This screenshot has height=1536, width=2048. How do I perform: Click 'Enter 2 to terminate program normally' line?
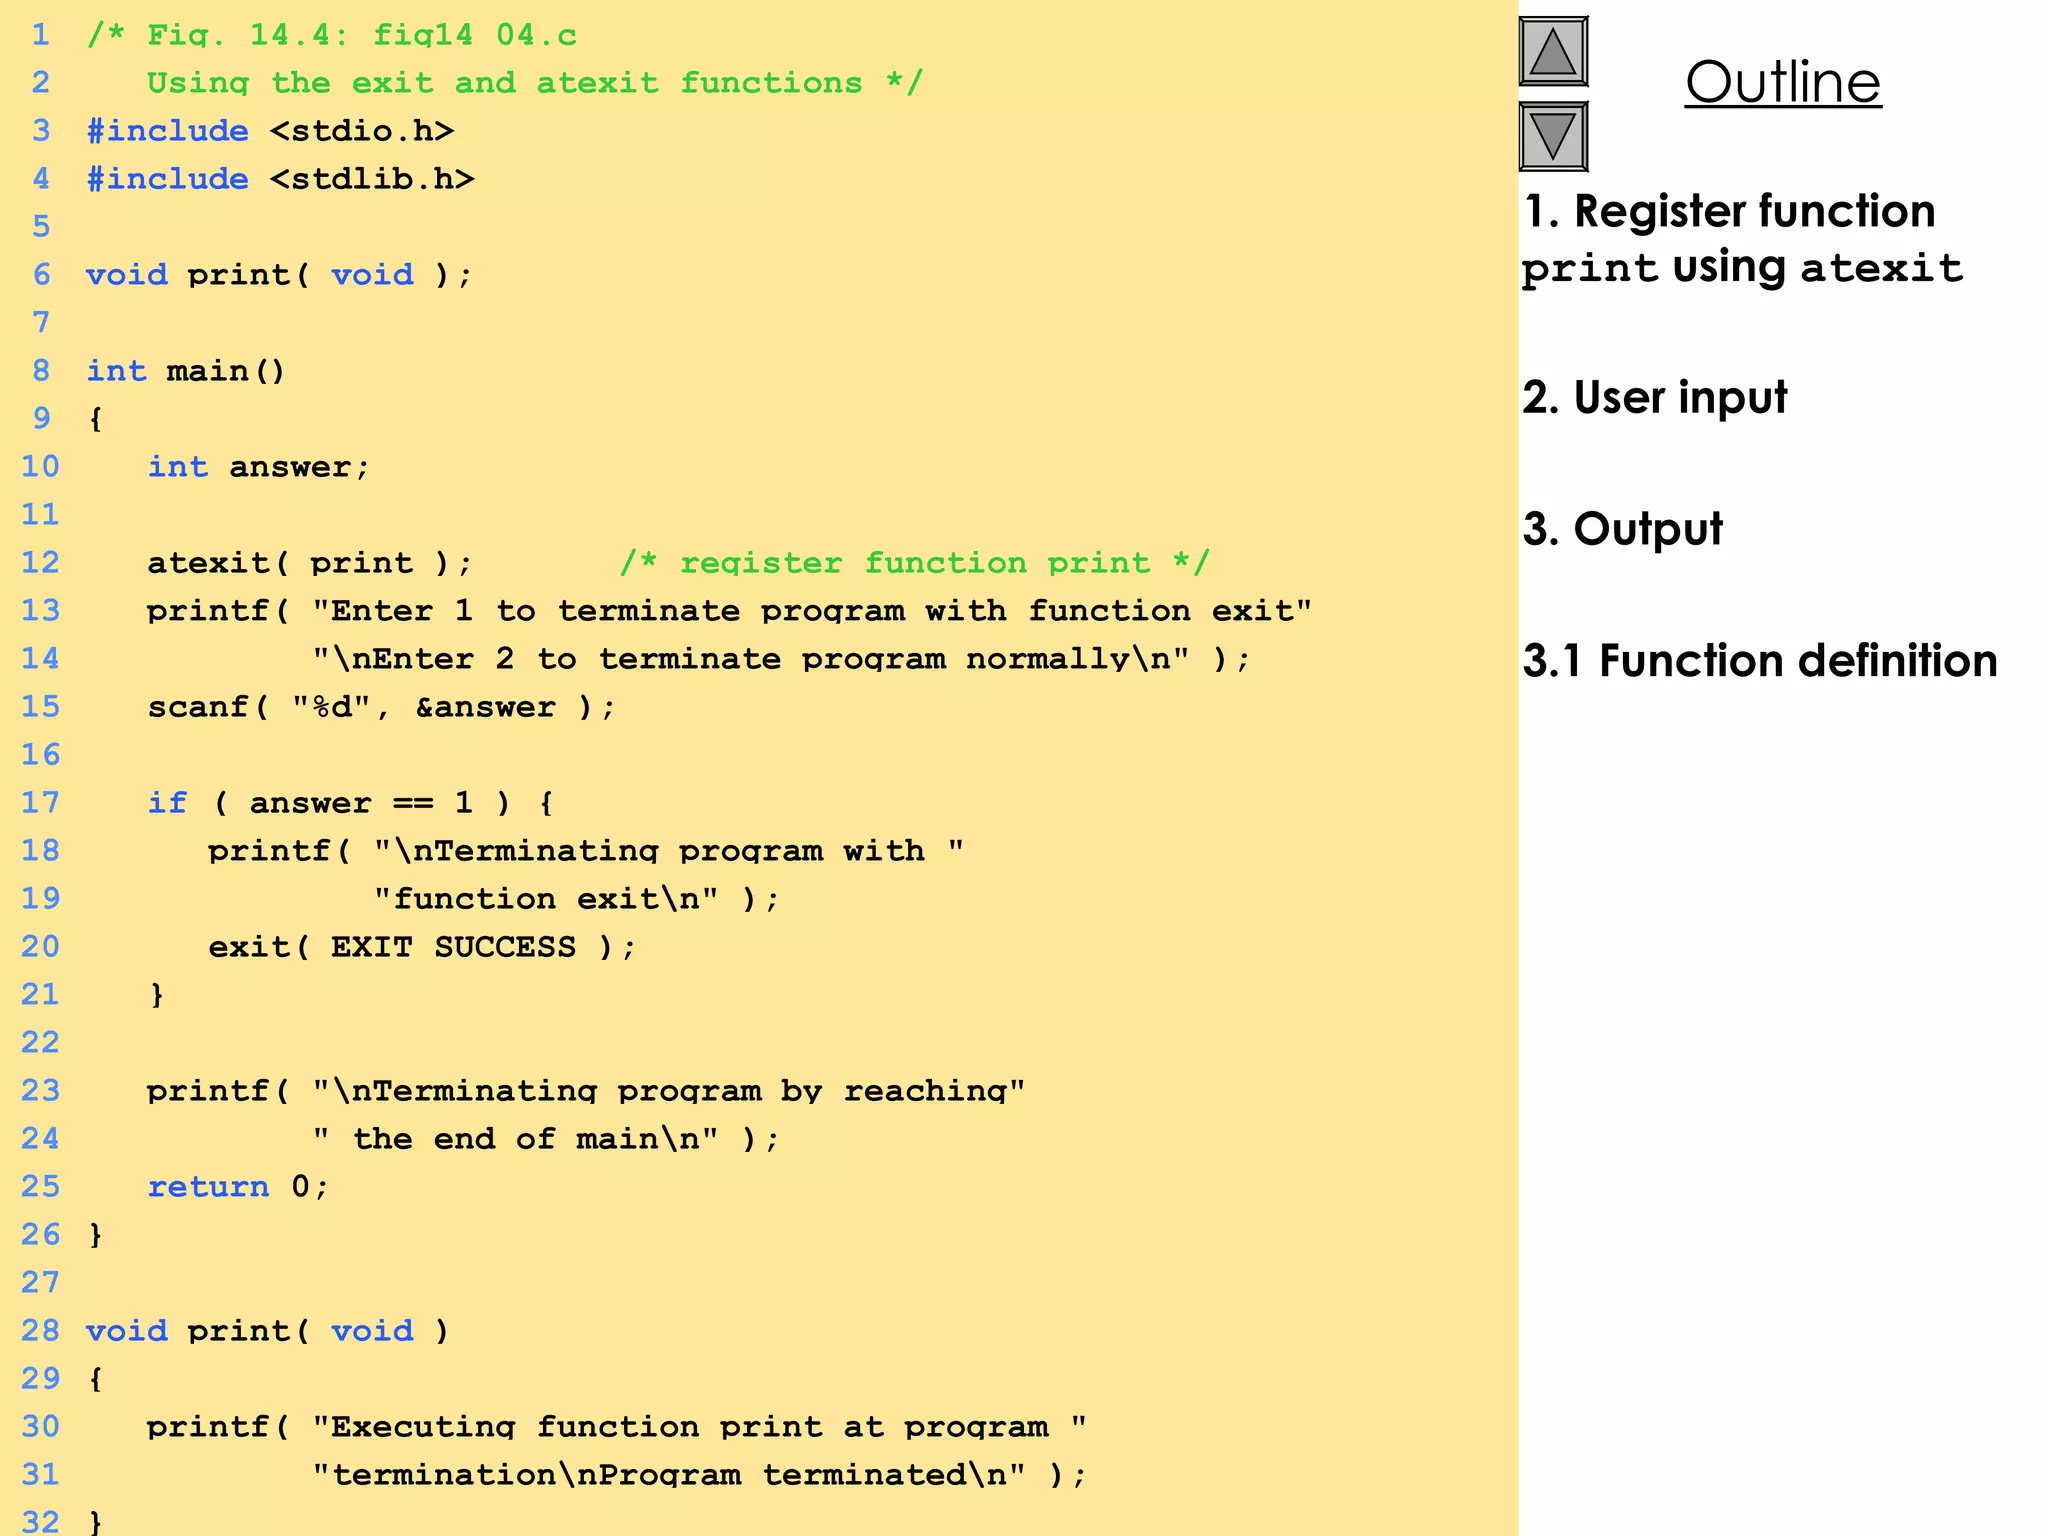[x=781, y=659]
